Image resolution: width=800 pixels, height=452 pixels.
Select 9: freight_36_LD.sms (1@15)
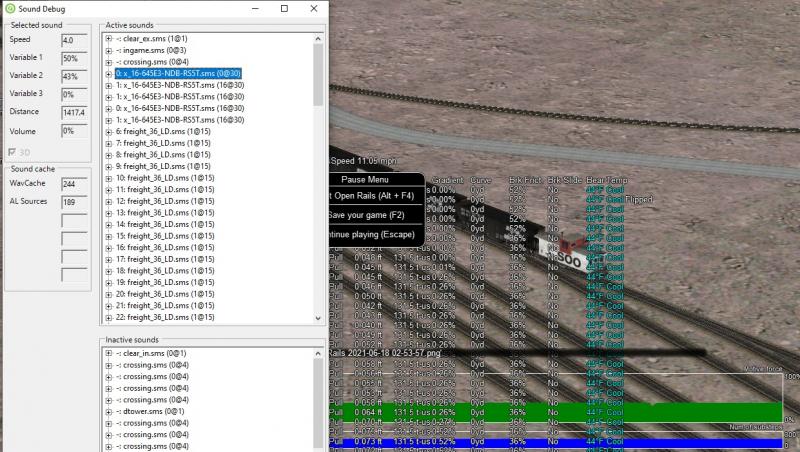163,166
